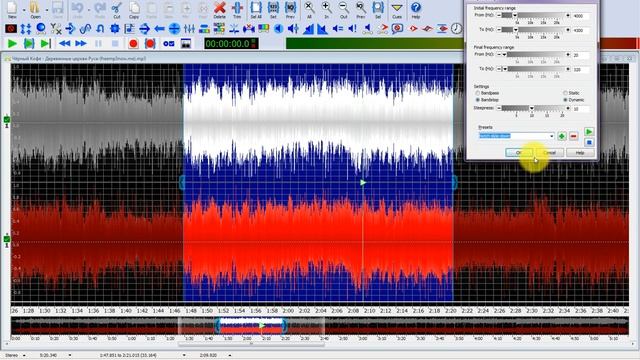Click the Cut scissors icon
This screenshot has height=360, width=640.
[117, 9]
